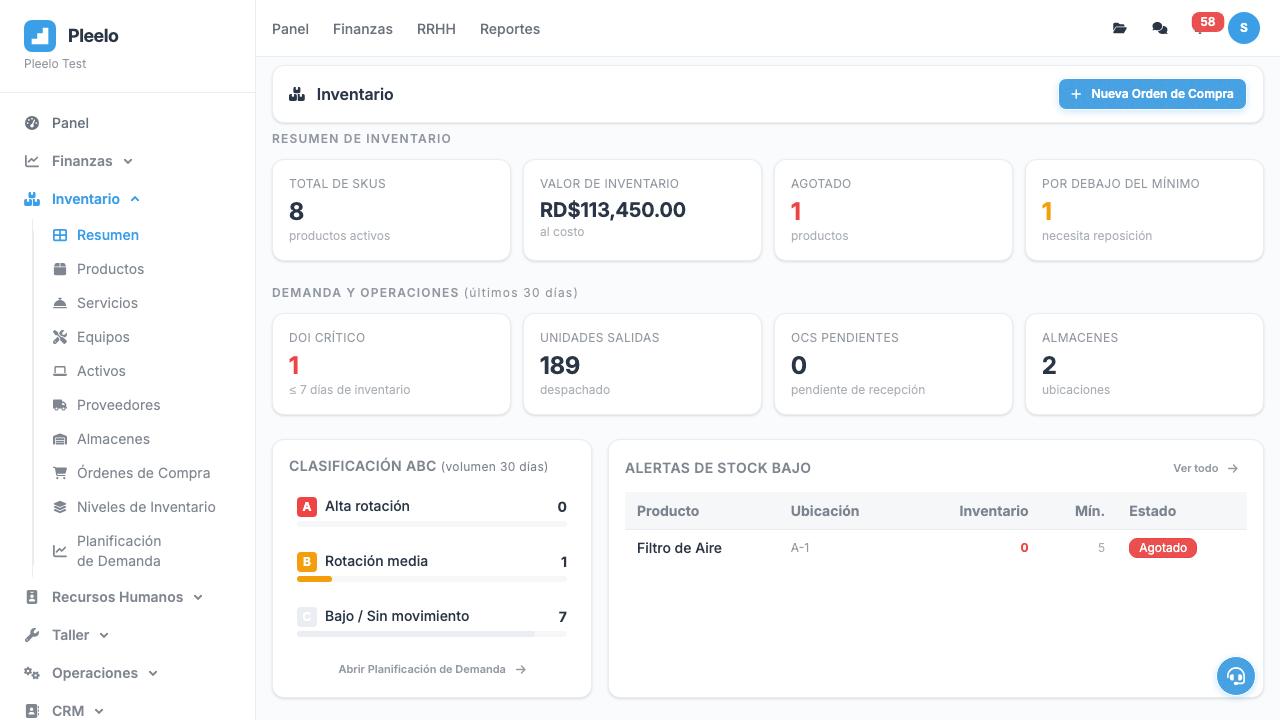Click the Rotación media progress bar
This screenshot has width=1280, height=720.
[x=430, y=577]
